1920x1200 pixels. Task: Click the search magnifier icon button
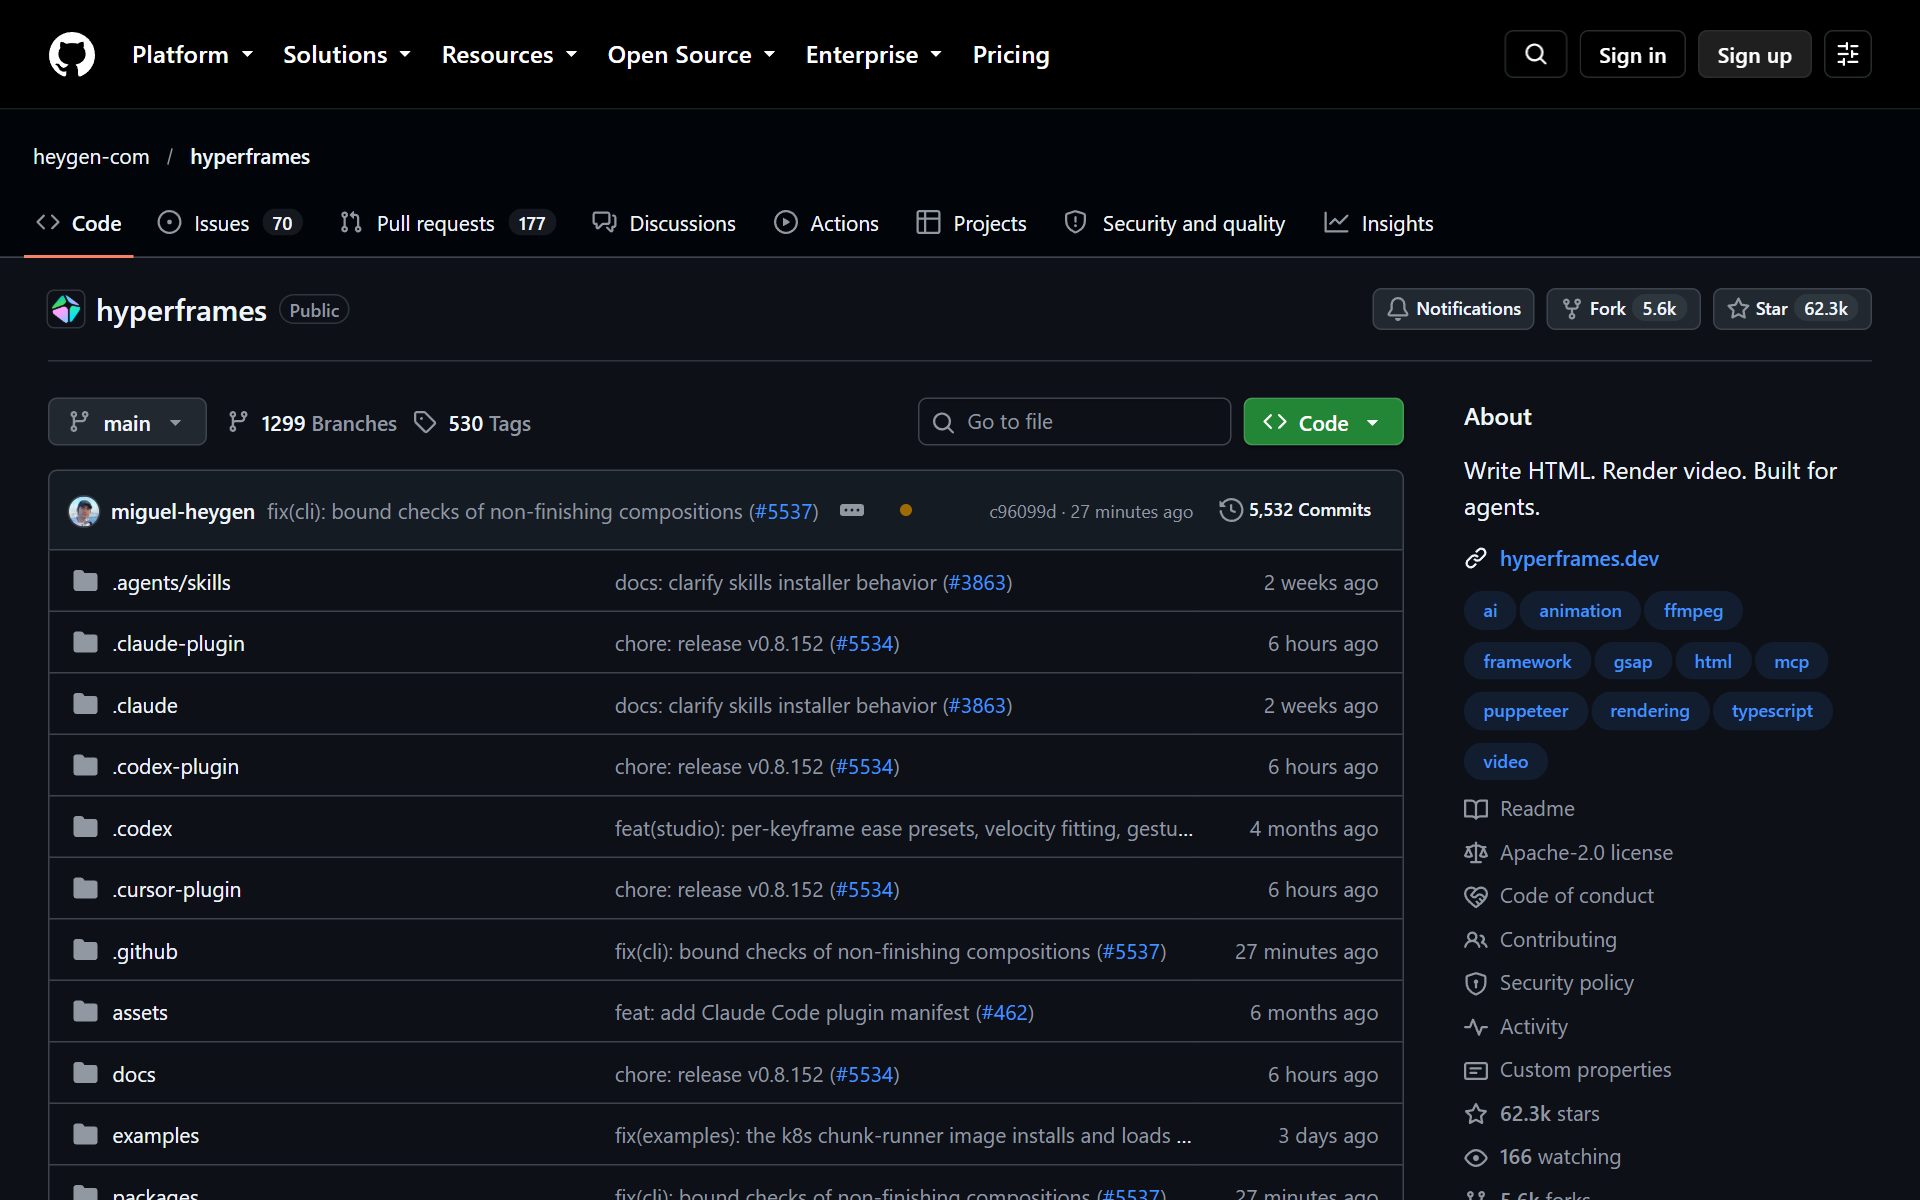click(x=1535, y=54)
